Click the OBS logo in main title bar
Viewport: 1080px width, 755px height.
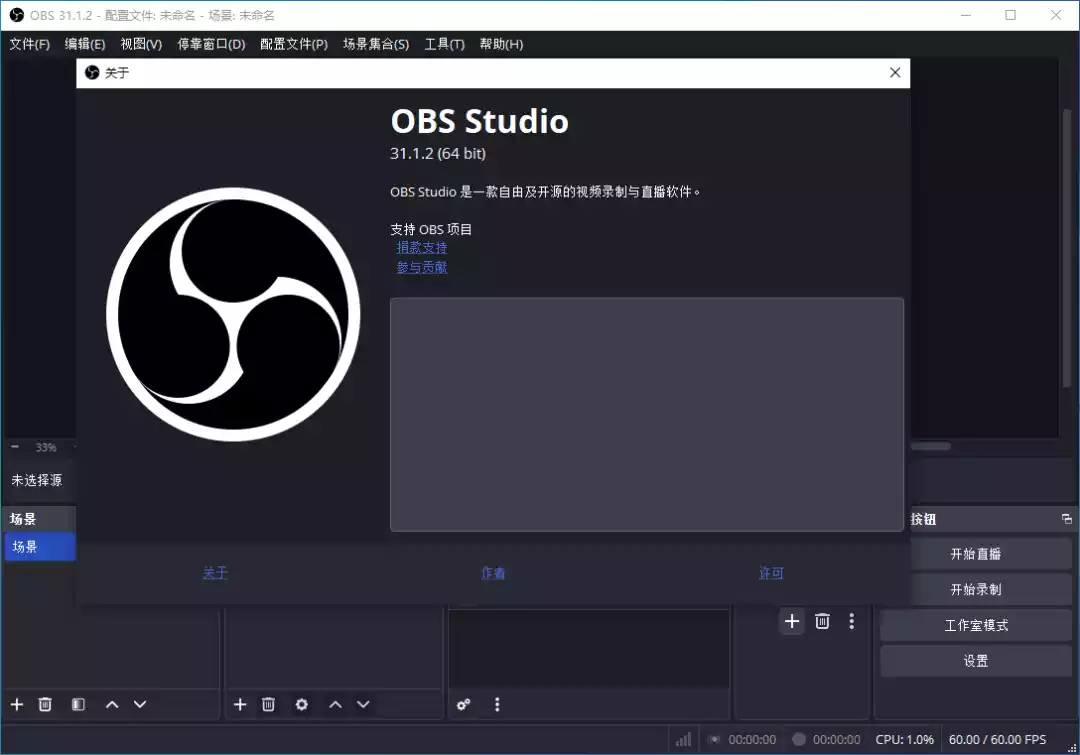17,15
